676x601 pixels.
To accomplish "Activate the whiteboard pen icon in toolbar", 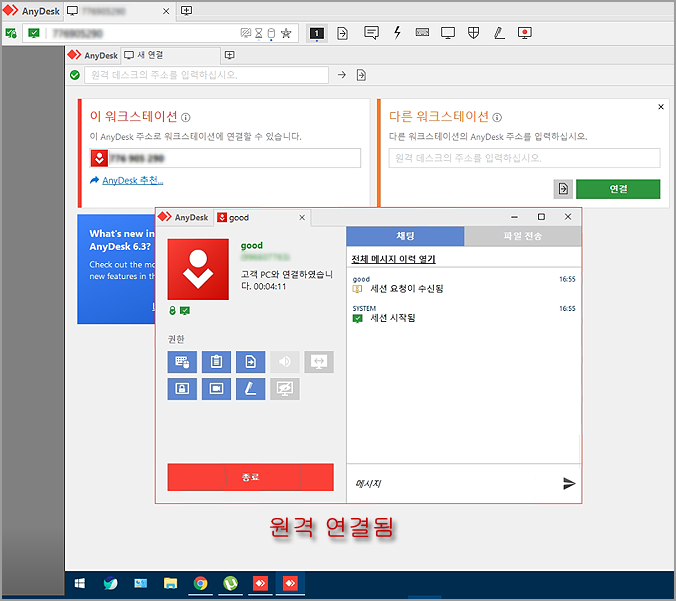I will point(499,33).
